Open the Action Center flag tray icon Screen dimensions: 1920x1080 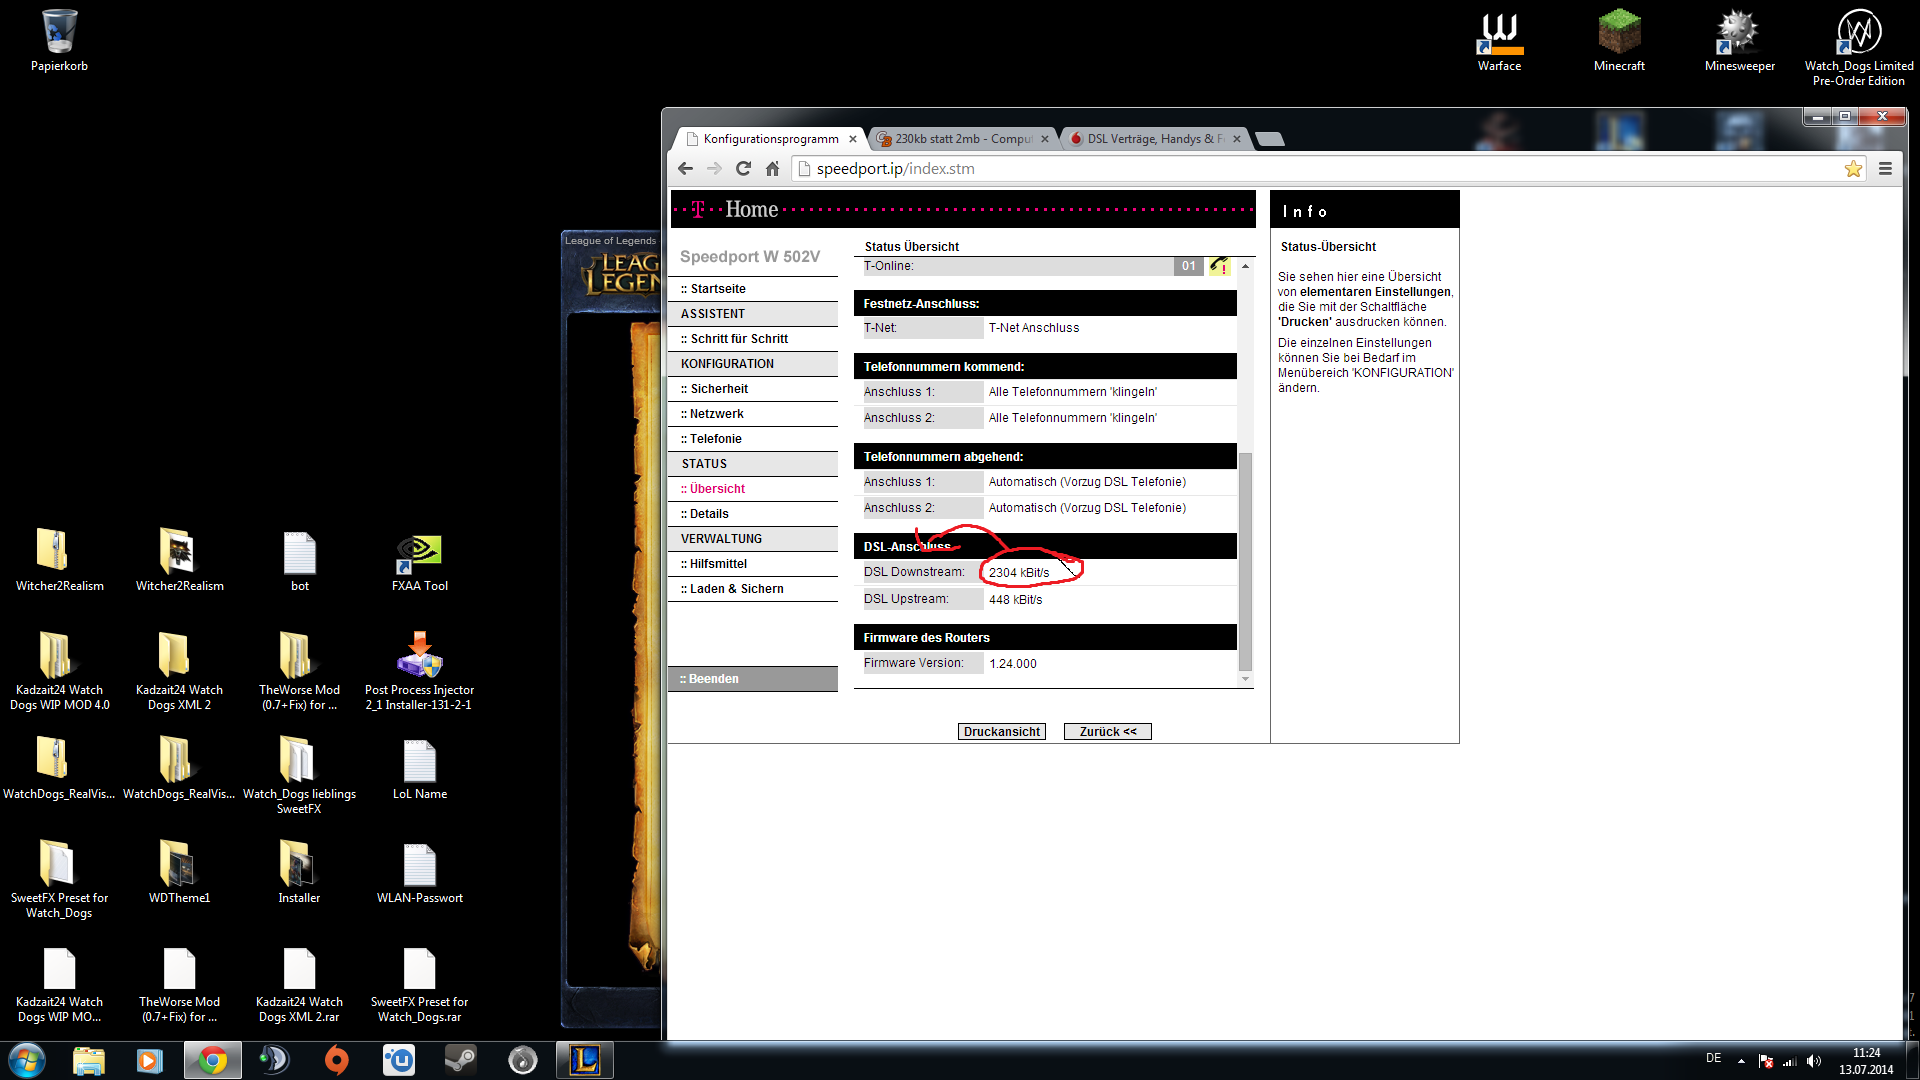[1765, 1061]
